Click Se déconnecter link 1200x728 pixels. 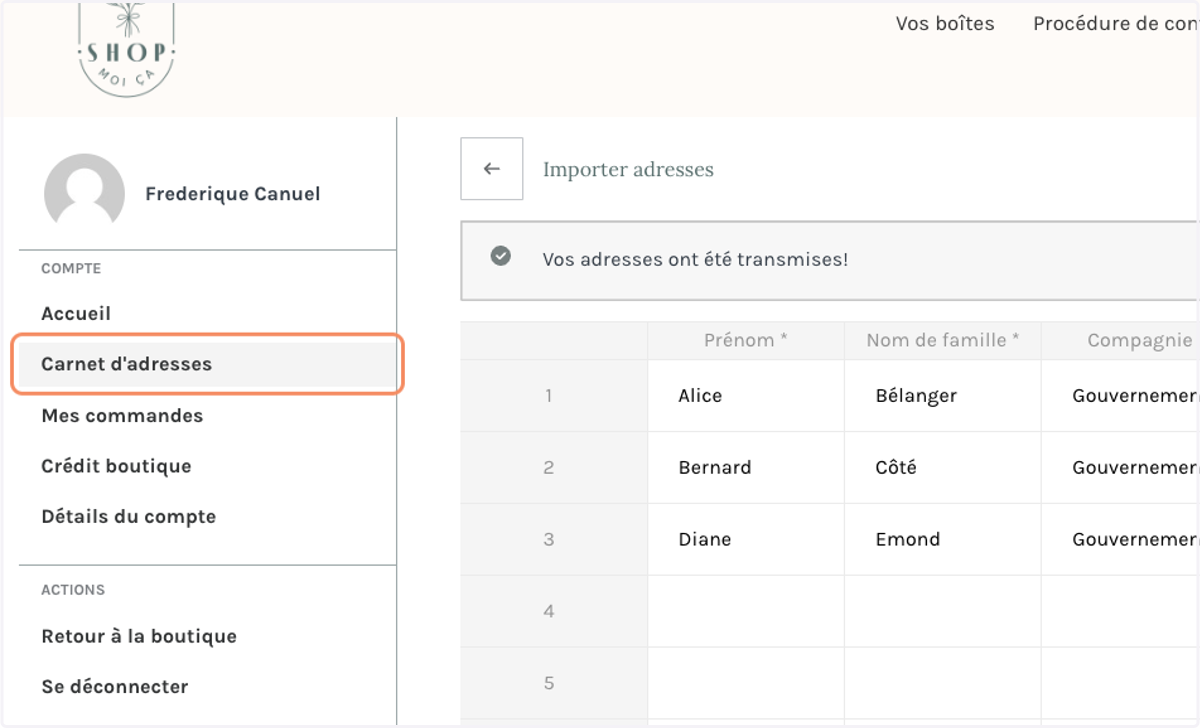coord(115,687)
